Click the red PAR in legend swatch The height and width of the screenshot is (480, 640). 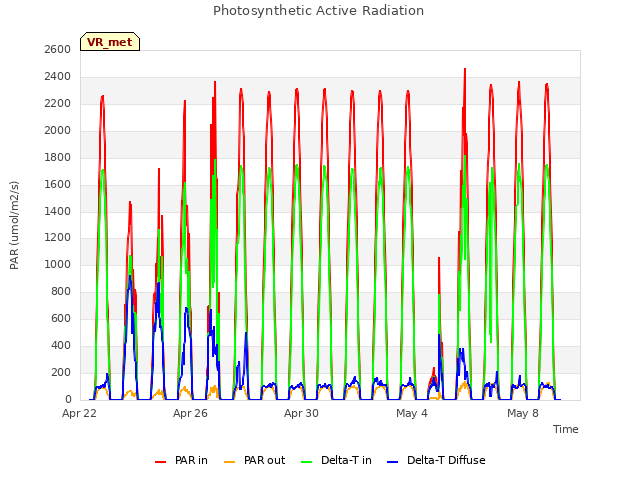click(160, 462)
